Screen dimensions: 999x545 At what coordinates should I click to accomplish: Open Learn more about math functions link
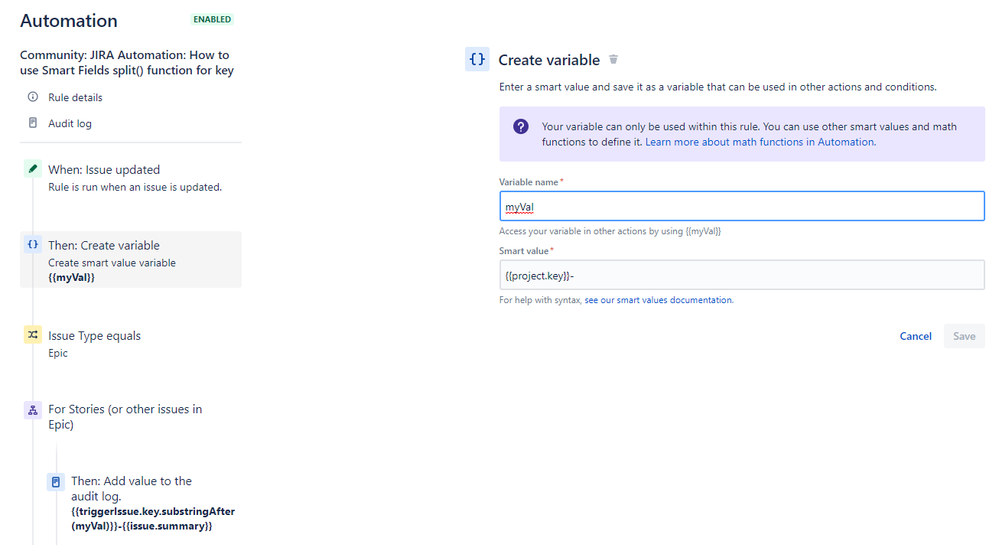760,142
